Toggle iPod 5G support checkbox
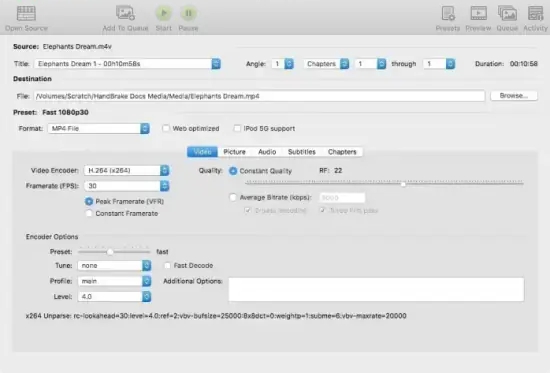Screen dimensions: 550x373 point(237,128)
